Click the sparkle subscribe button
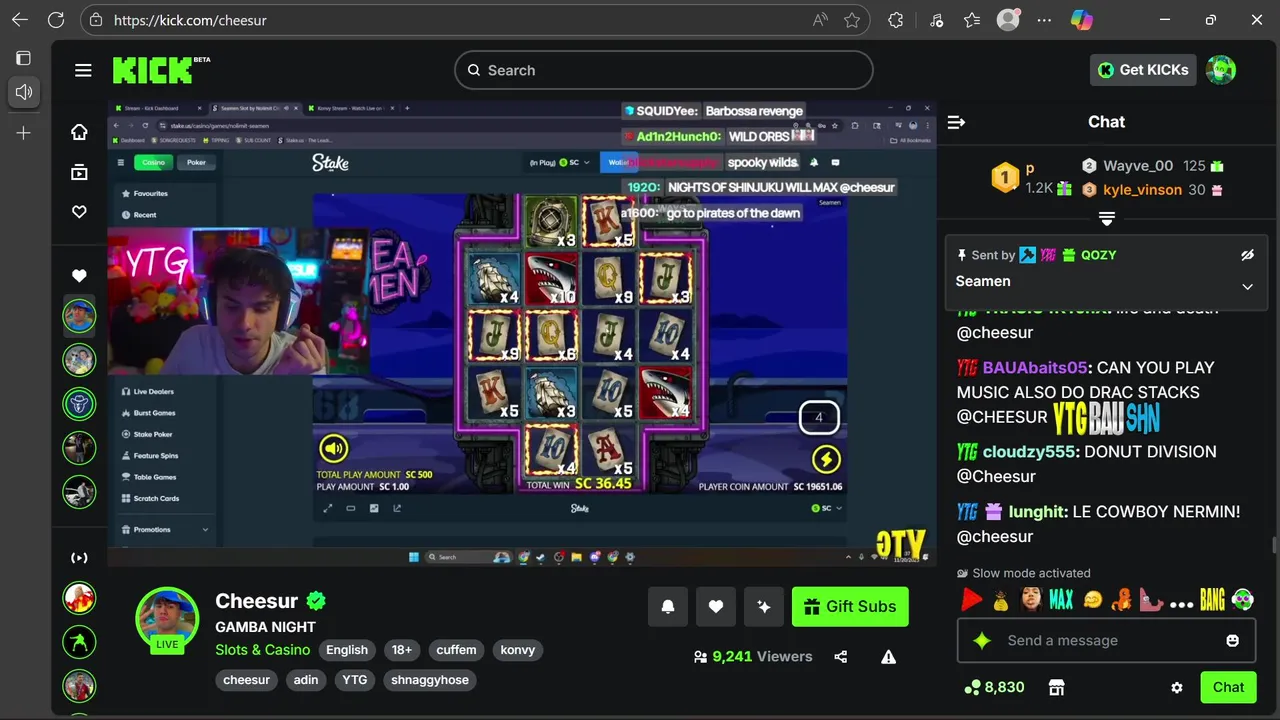This screenshot has height=720, width=1280. point(764,606)
